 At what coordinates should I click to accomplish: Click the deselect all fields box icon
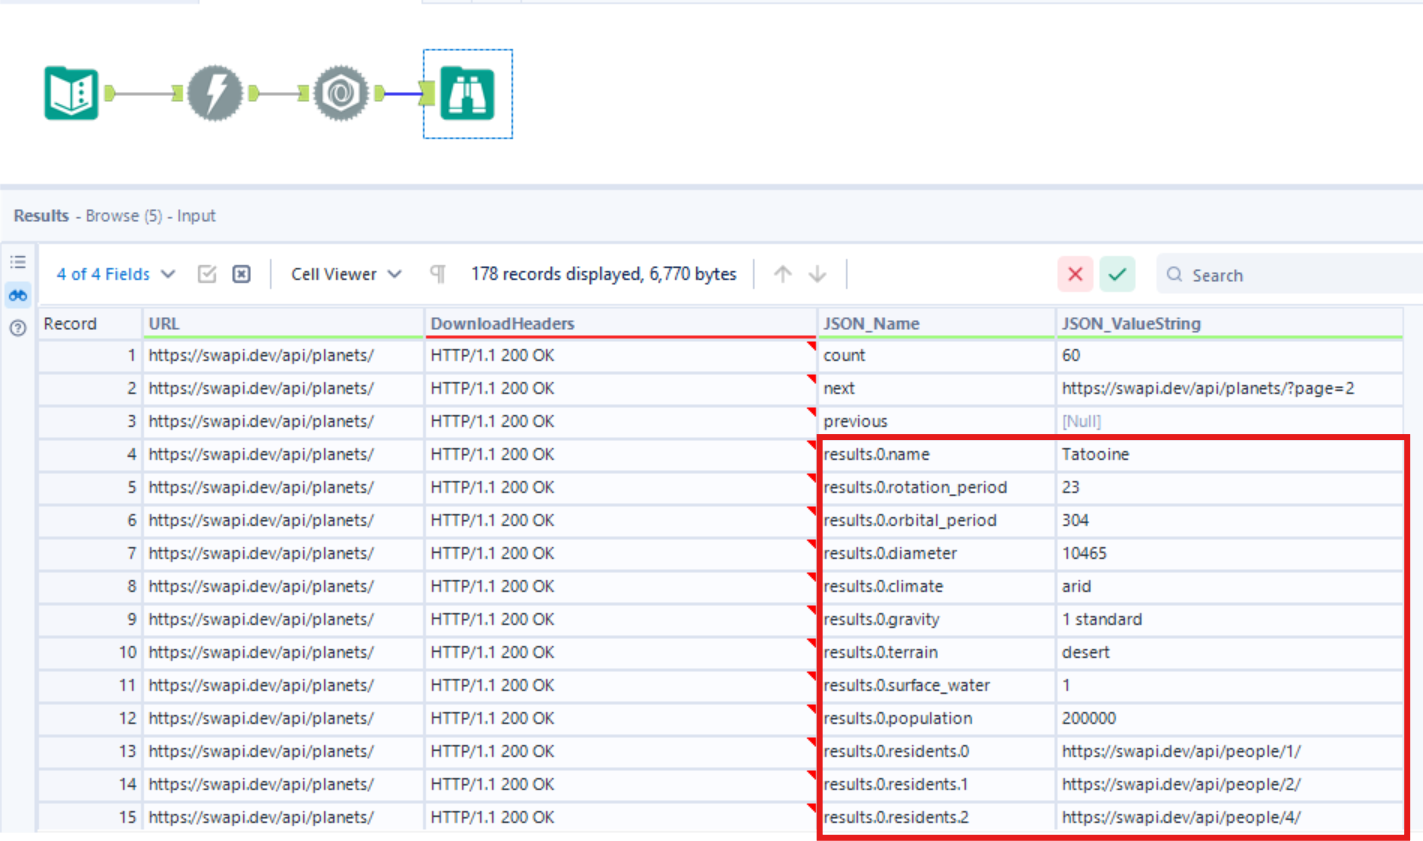click(x=241, y=274)
